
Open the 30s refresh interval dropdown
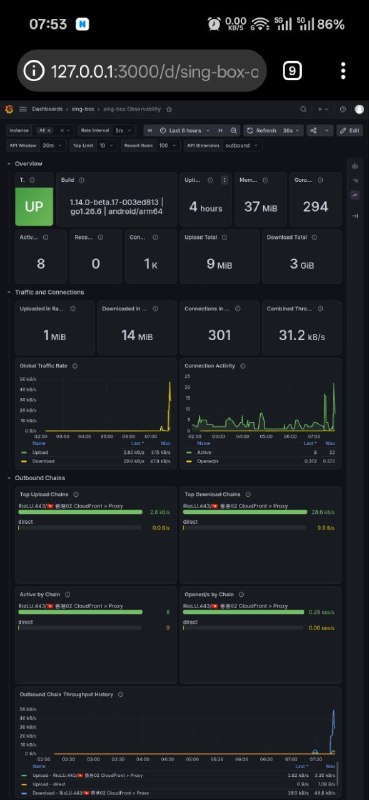(291, 131)
